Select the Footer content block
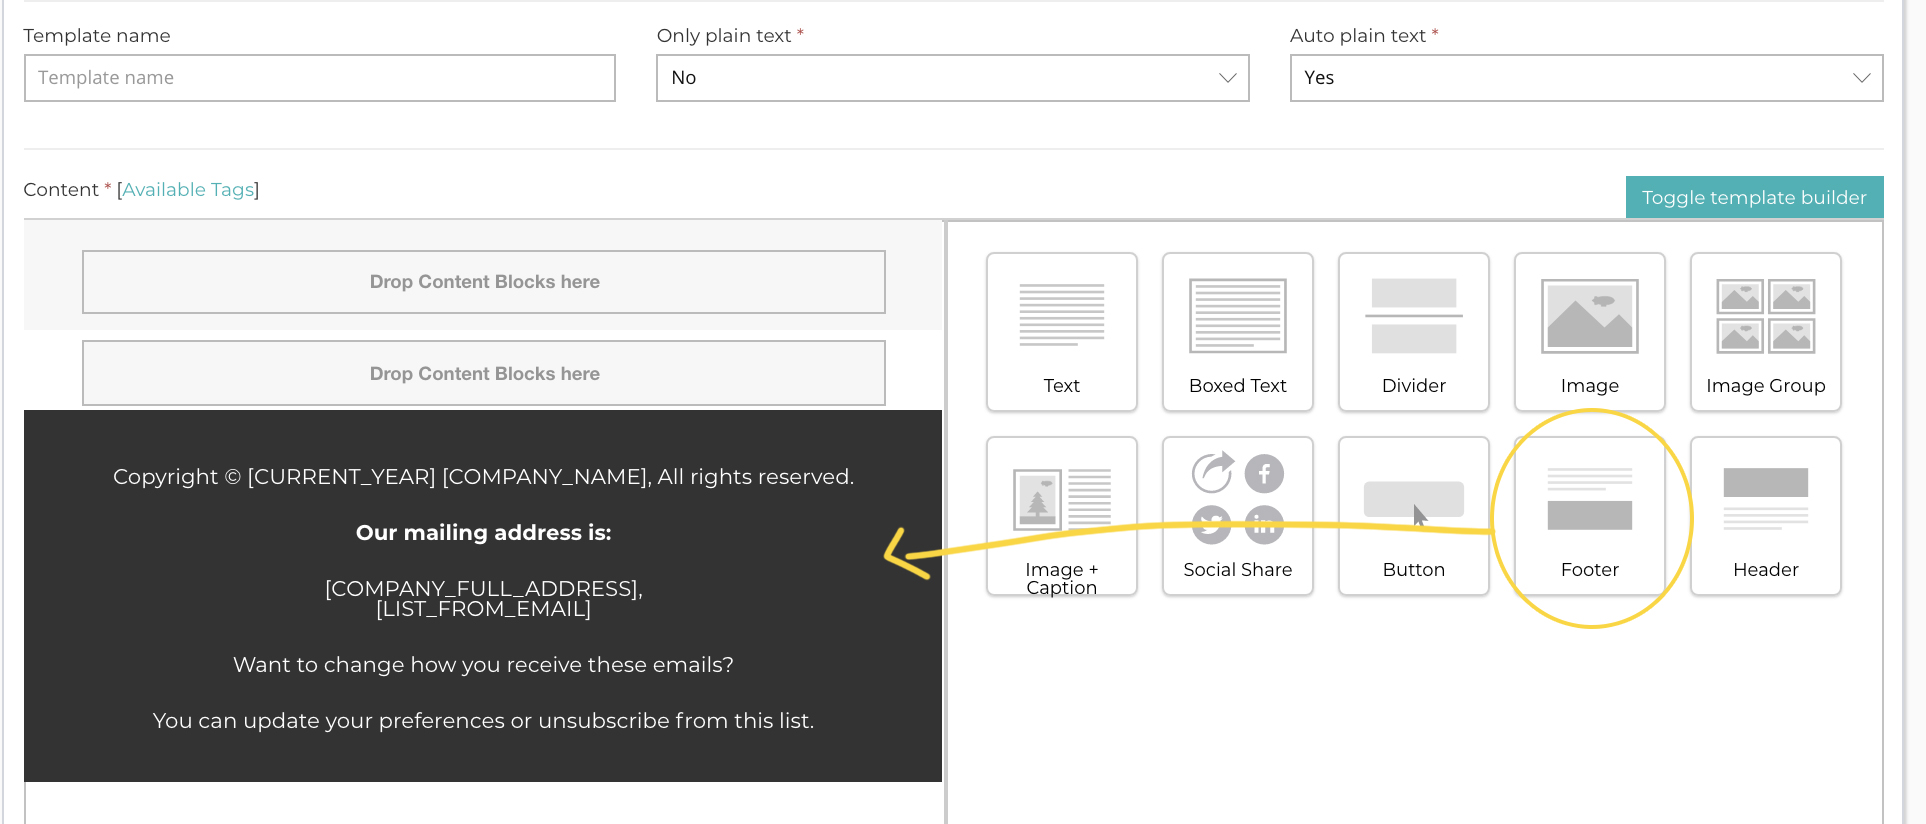1926x824 pixels. pos(1589,516)
